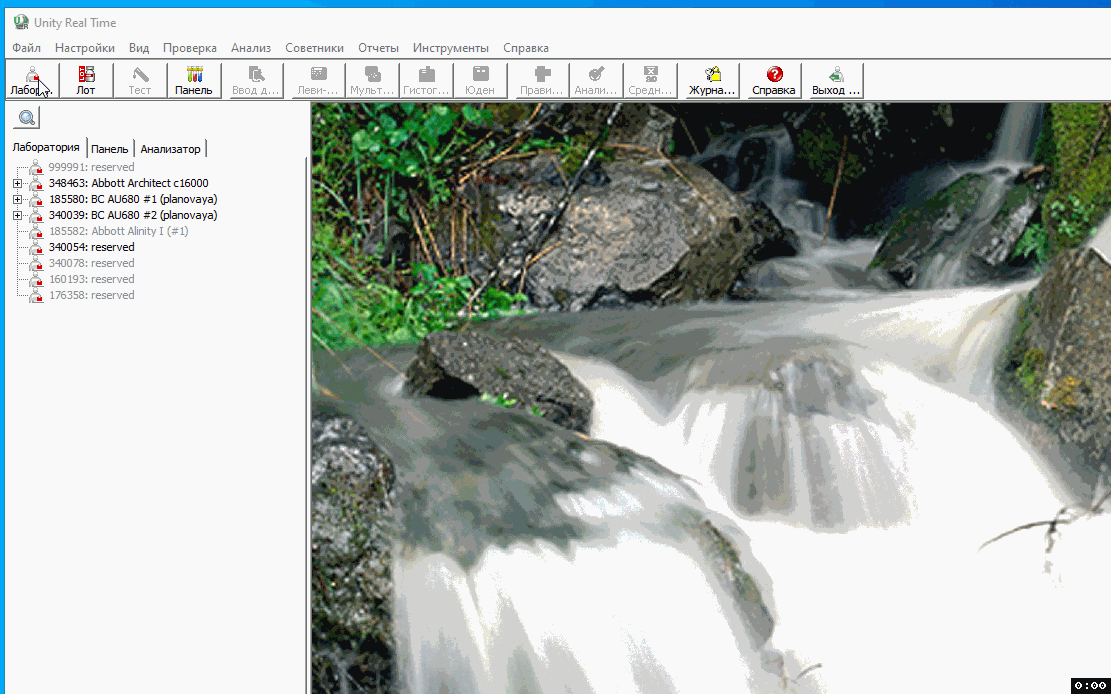Screen dimensions: 1111x694
Task: Expand the 185580 BC AU680 #1 node
Action: 17,199
